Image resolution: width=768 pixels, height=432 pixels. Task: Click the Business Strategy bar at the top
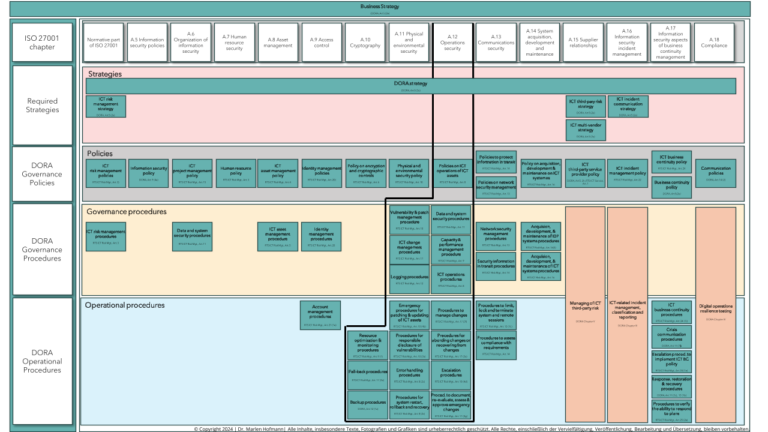[x=380, y=8]
